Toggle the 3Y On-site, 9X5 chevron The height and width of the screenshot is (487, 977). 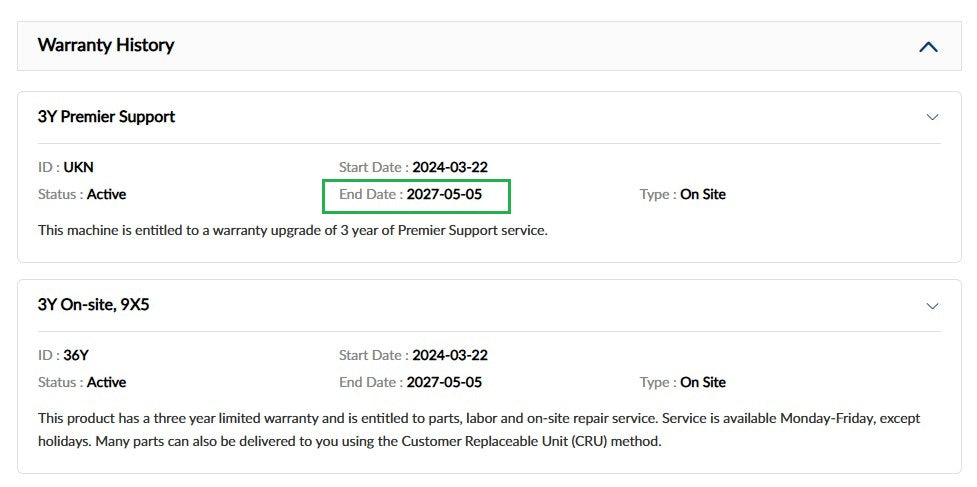[x=932, y=306]
